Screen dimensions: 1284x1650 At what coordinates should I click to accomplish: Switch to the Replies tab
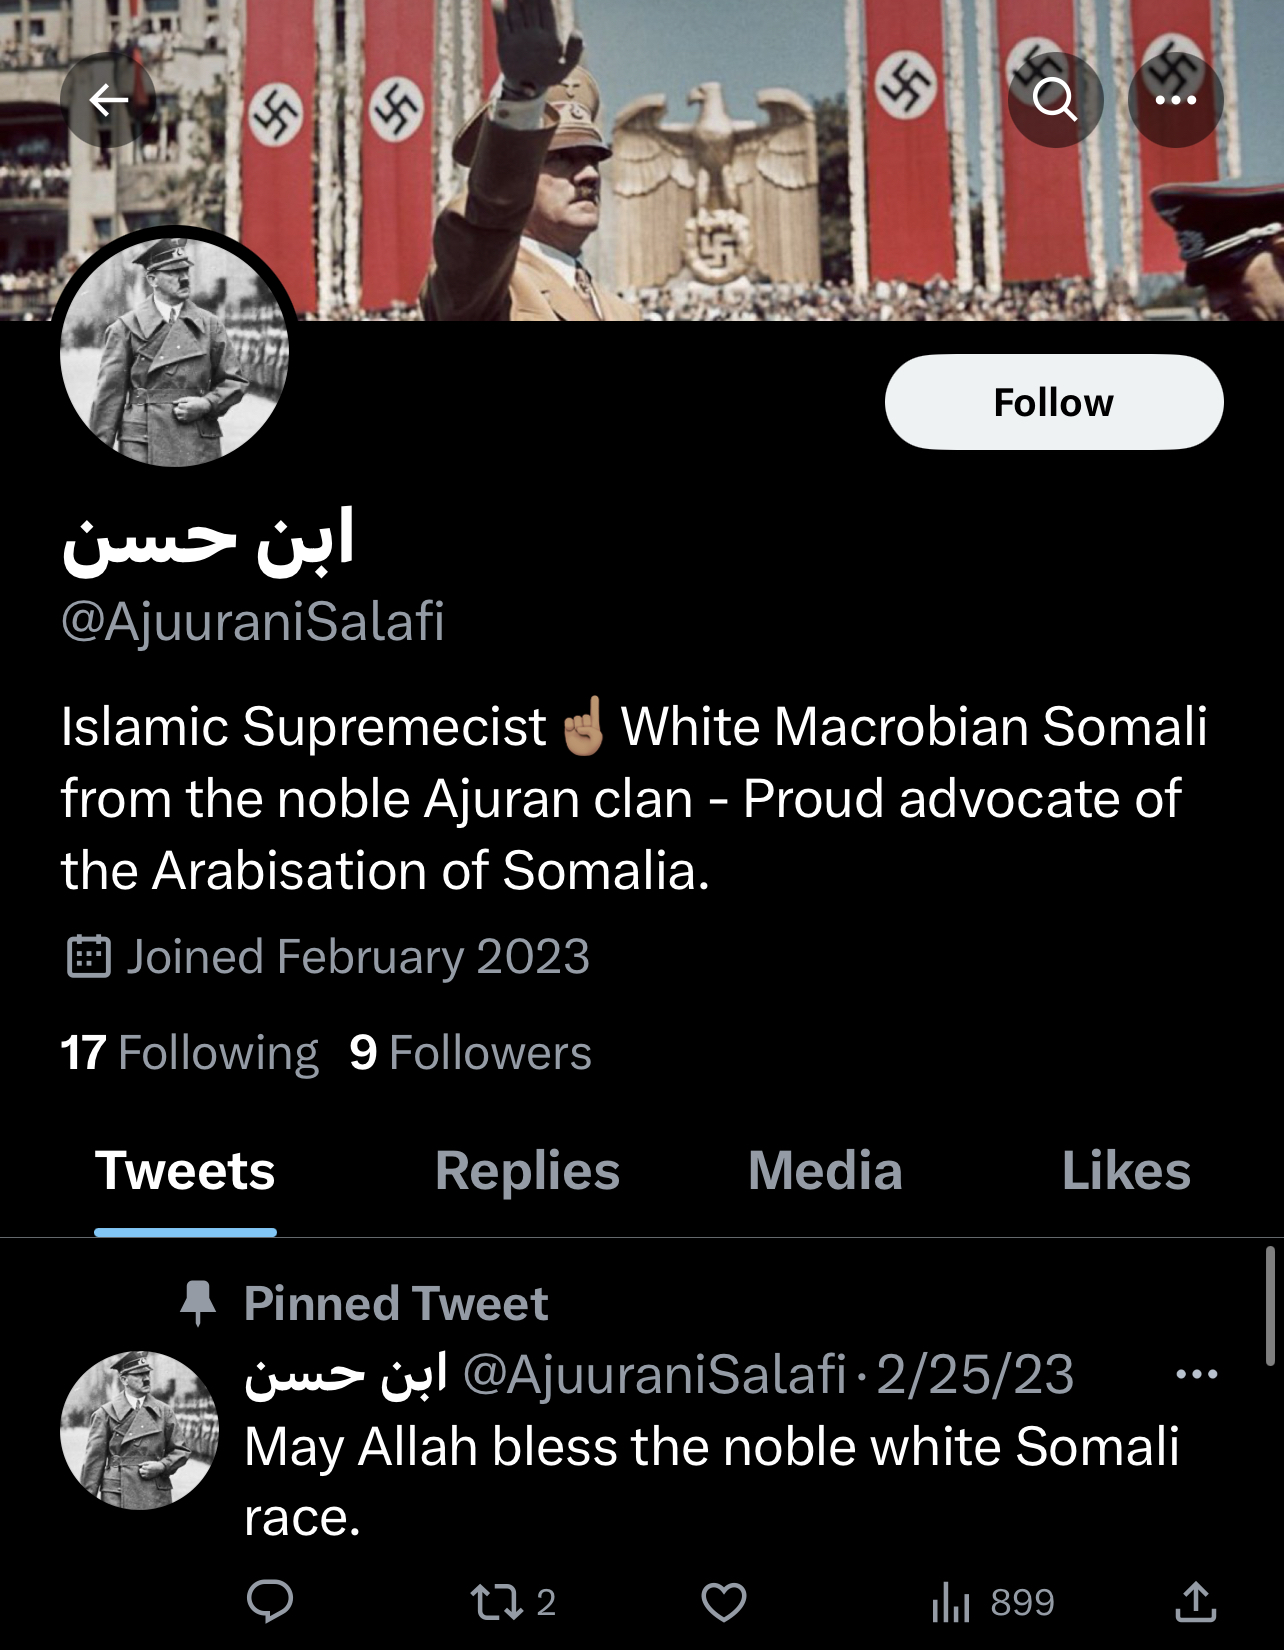tap(527, 1171)
